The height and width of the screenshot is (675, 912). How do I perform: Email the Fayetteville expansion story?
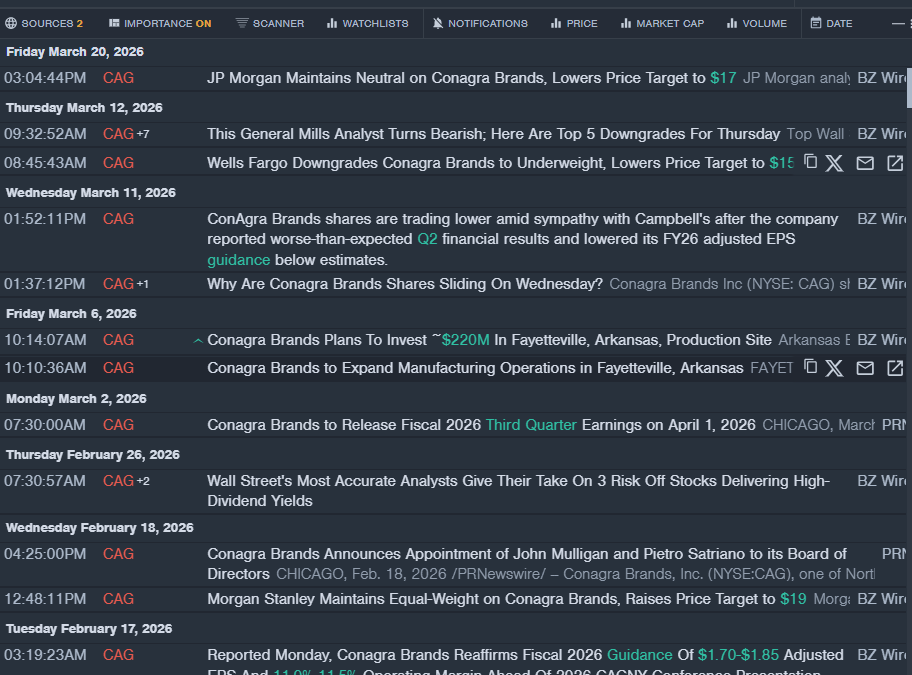point(865,368)
